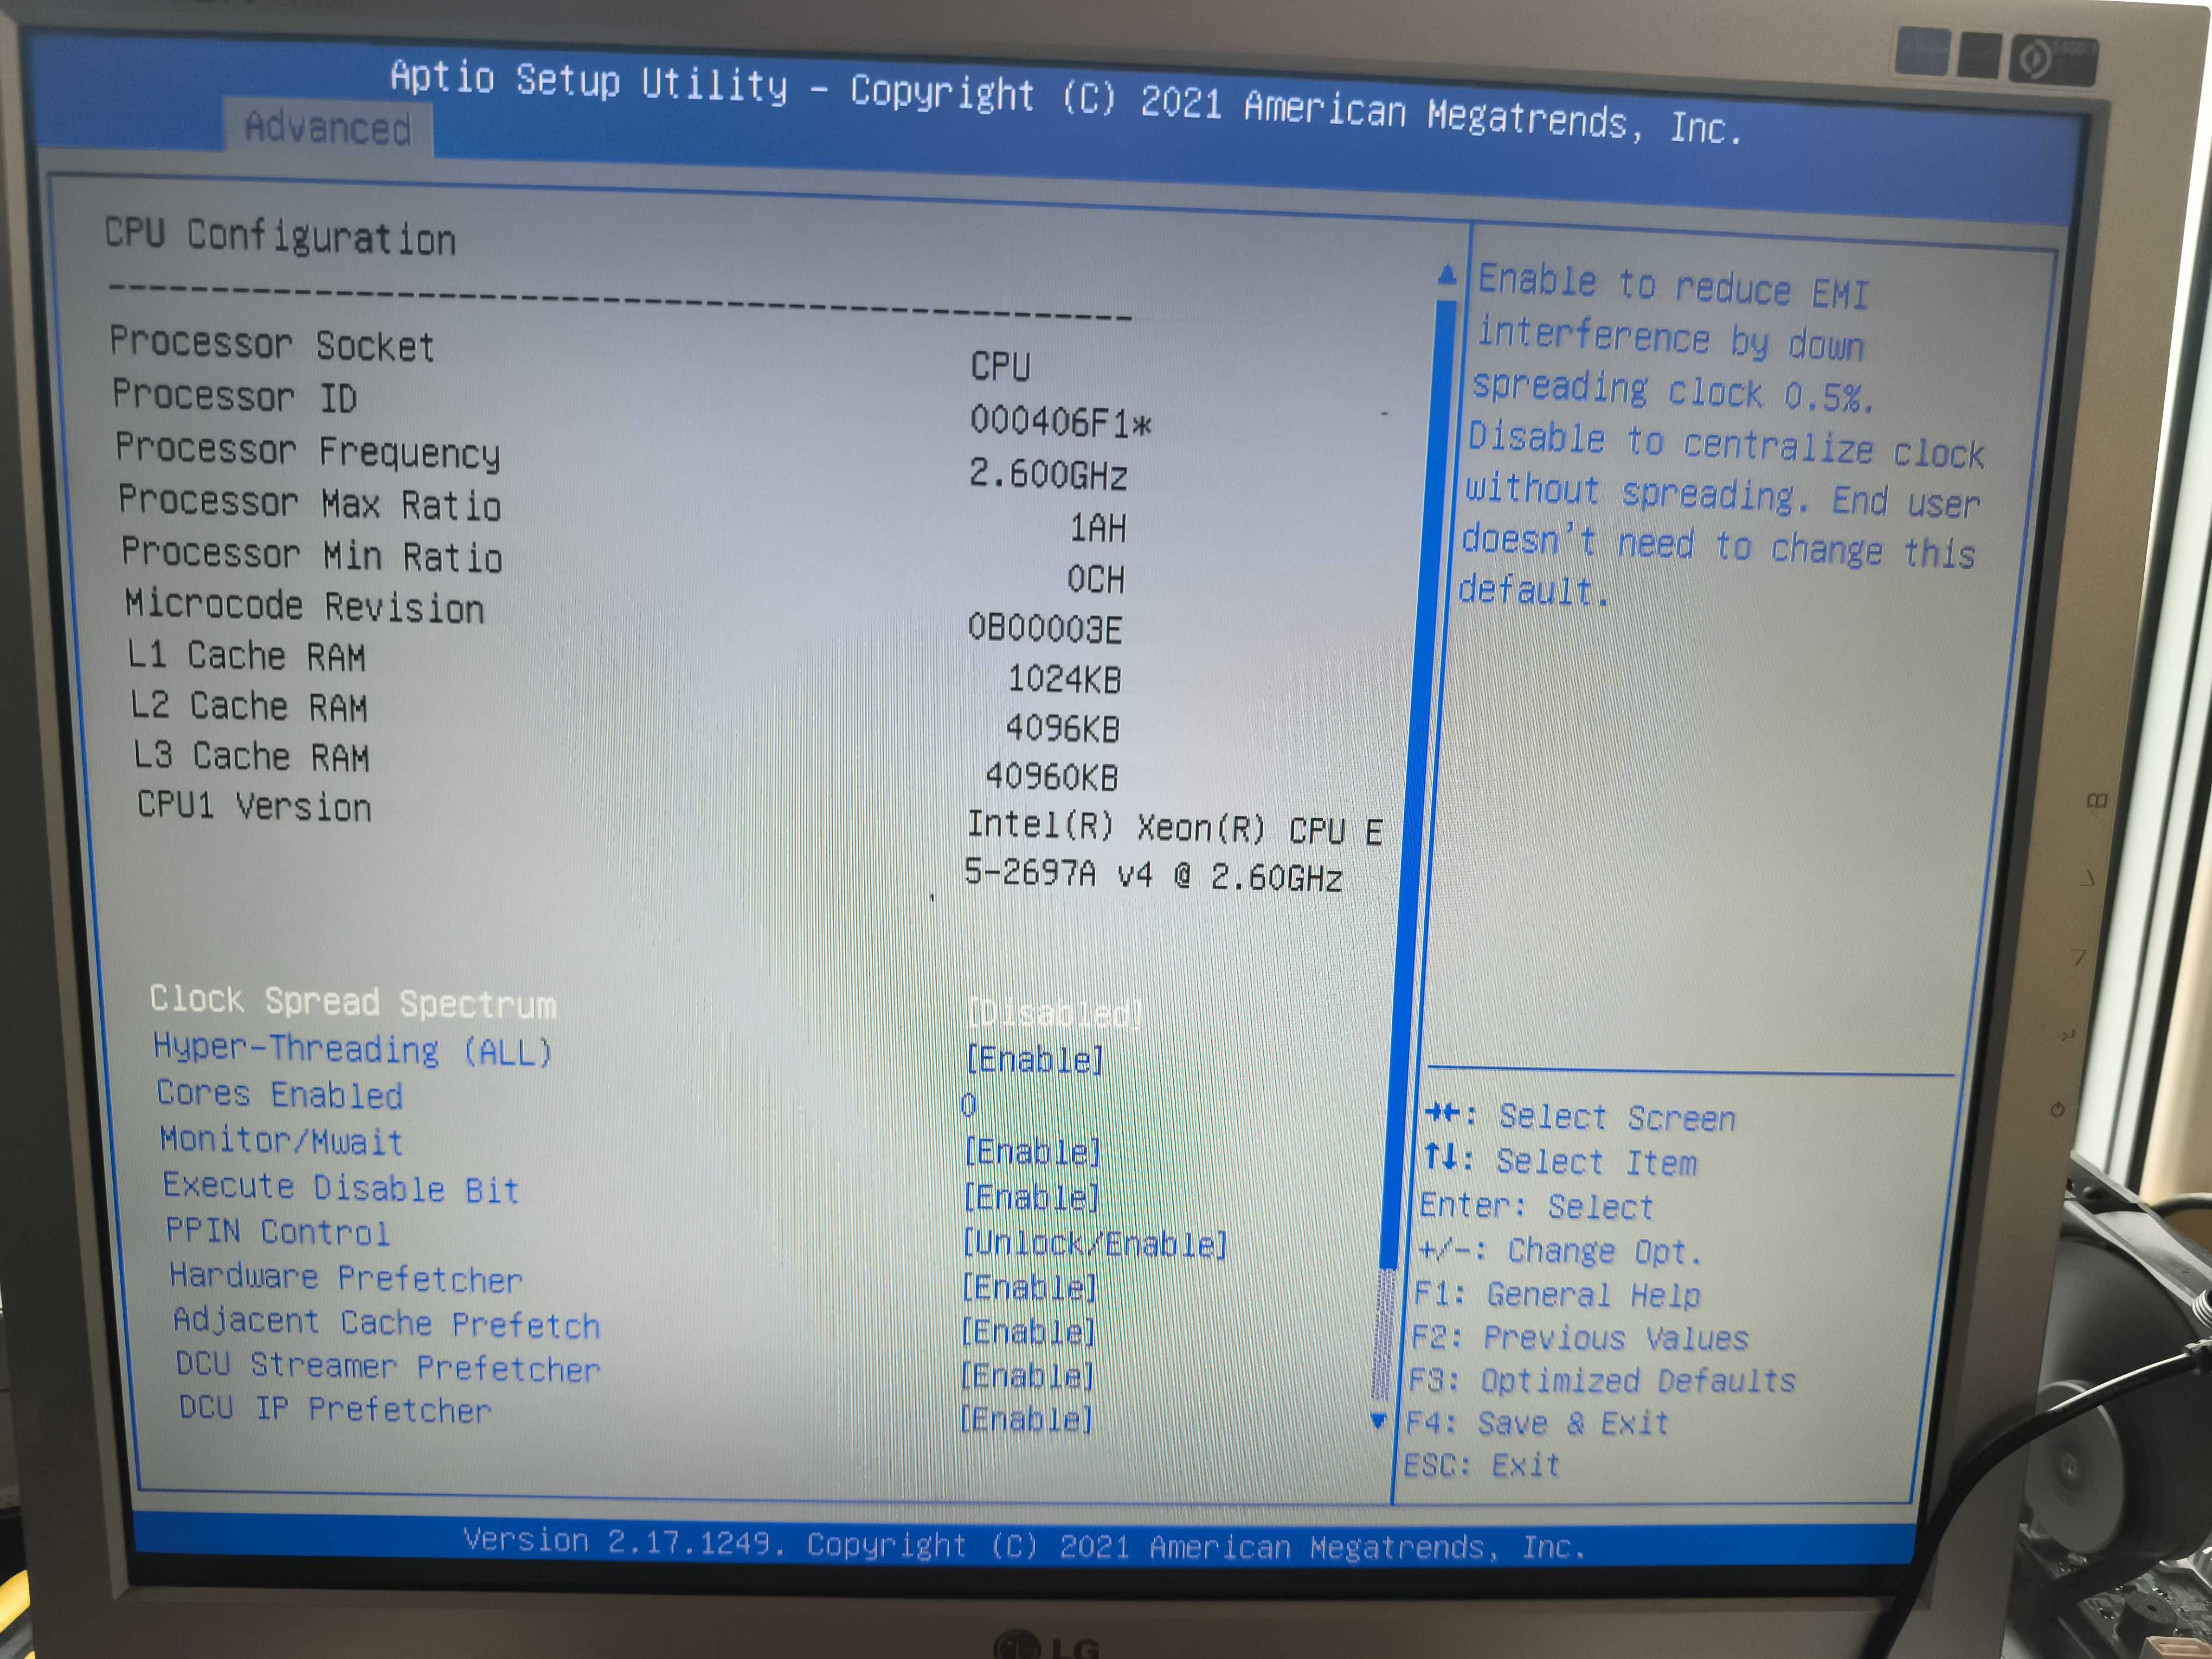Click the Enter: Select hint
Screen dimensions: 2212x1659
pos(1536,1206)
